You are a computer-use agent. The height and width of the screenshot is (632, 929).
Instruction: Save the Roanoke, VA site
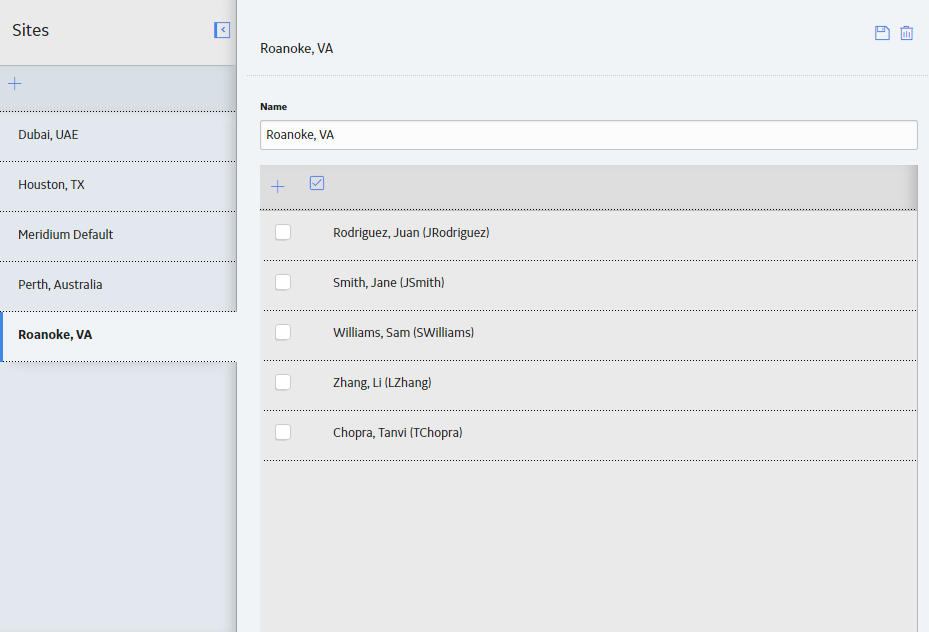882,33
